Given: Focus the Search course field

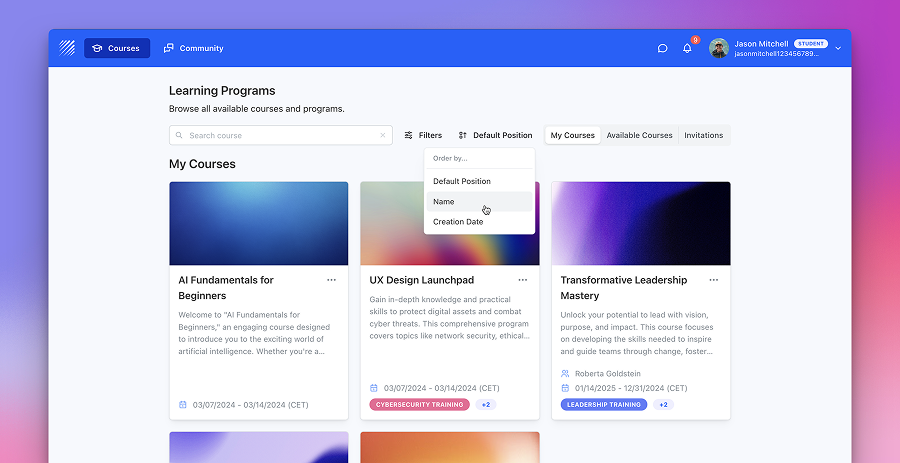Looking at the screenshot, I should point(281,135).
